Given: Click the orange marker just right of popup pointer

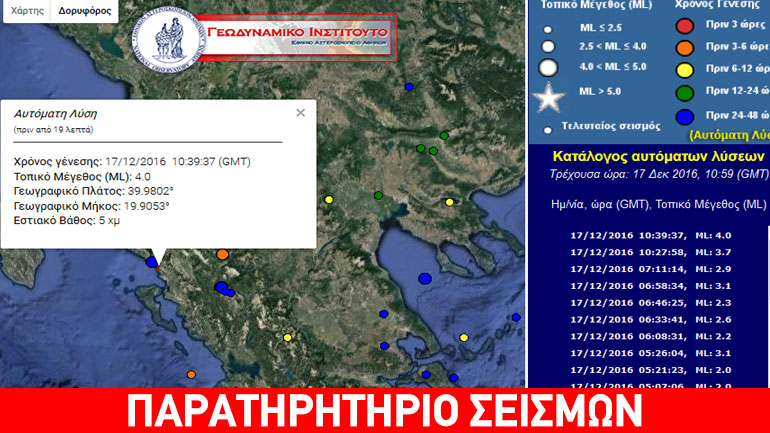Looking at the screenshot, I should tap(222, 254).
